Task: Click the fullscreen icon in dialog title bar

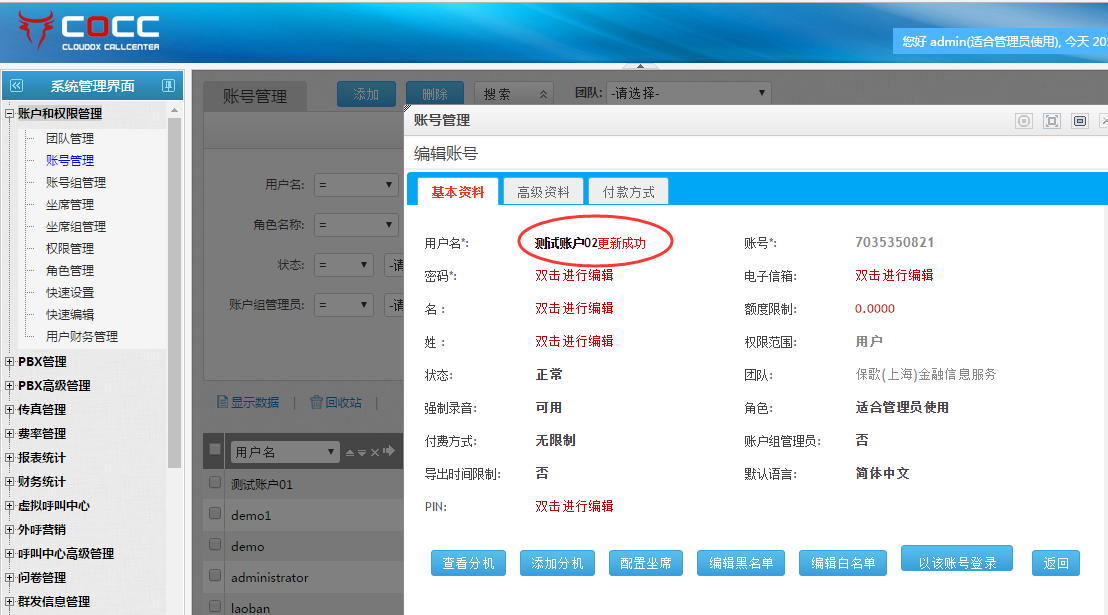Action: tap(1051, 121)
